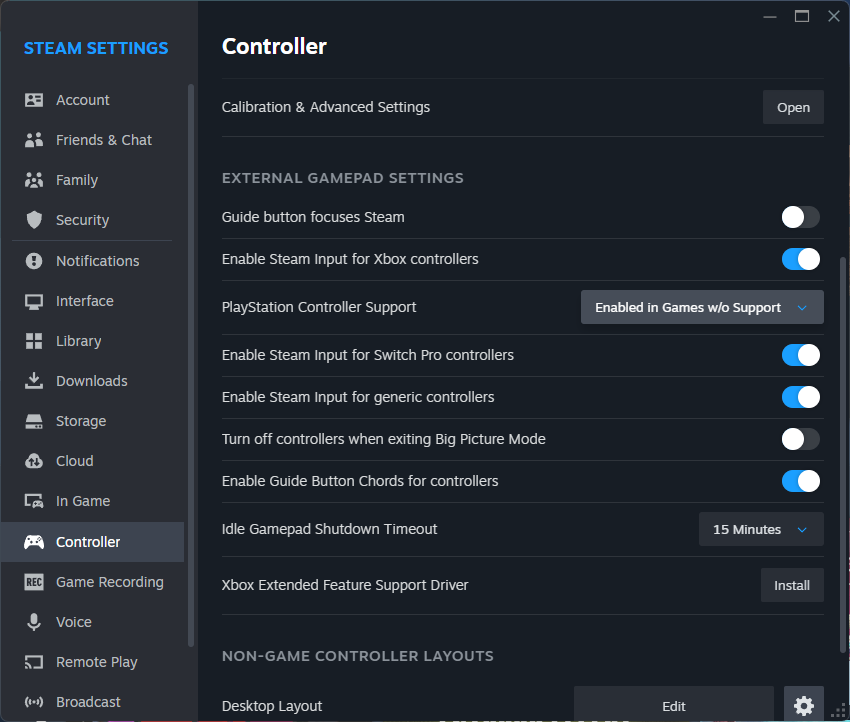Open Remote Play settings label

pos(96,662)
